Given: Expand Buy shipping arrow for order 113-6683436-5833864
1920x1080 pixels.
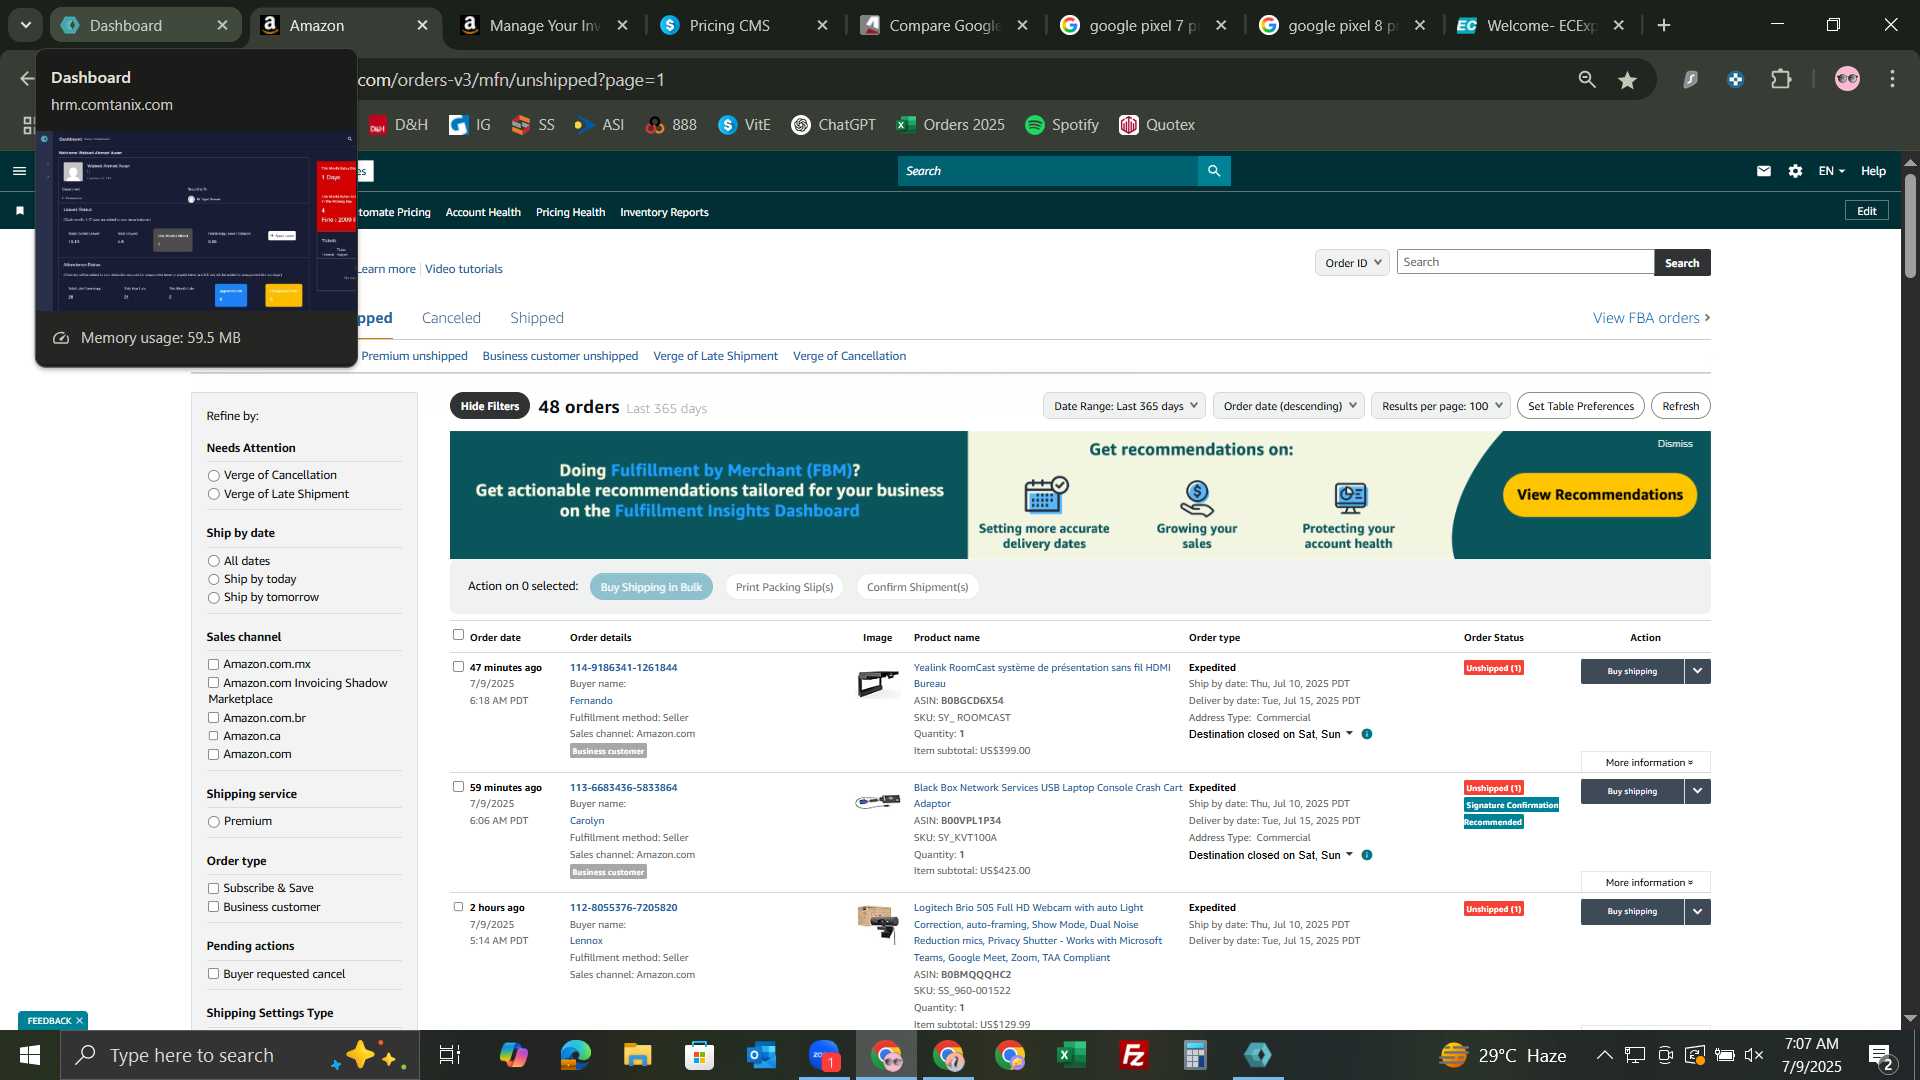Looking at the screenshot, I should 1697,791.
